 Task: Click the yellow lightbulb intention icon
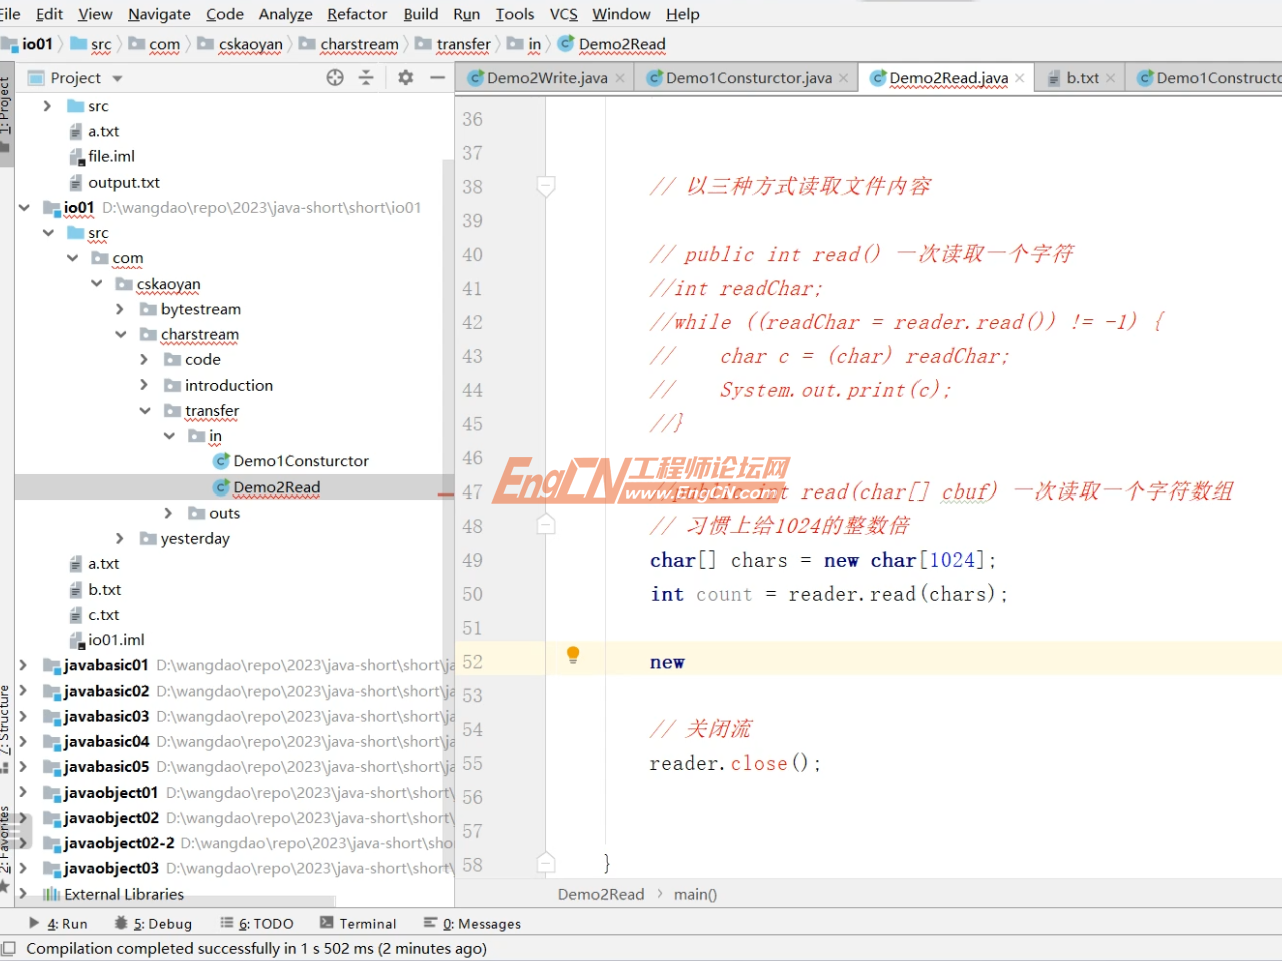coord(573,655)
